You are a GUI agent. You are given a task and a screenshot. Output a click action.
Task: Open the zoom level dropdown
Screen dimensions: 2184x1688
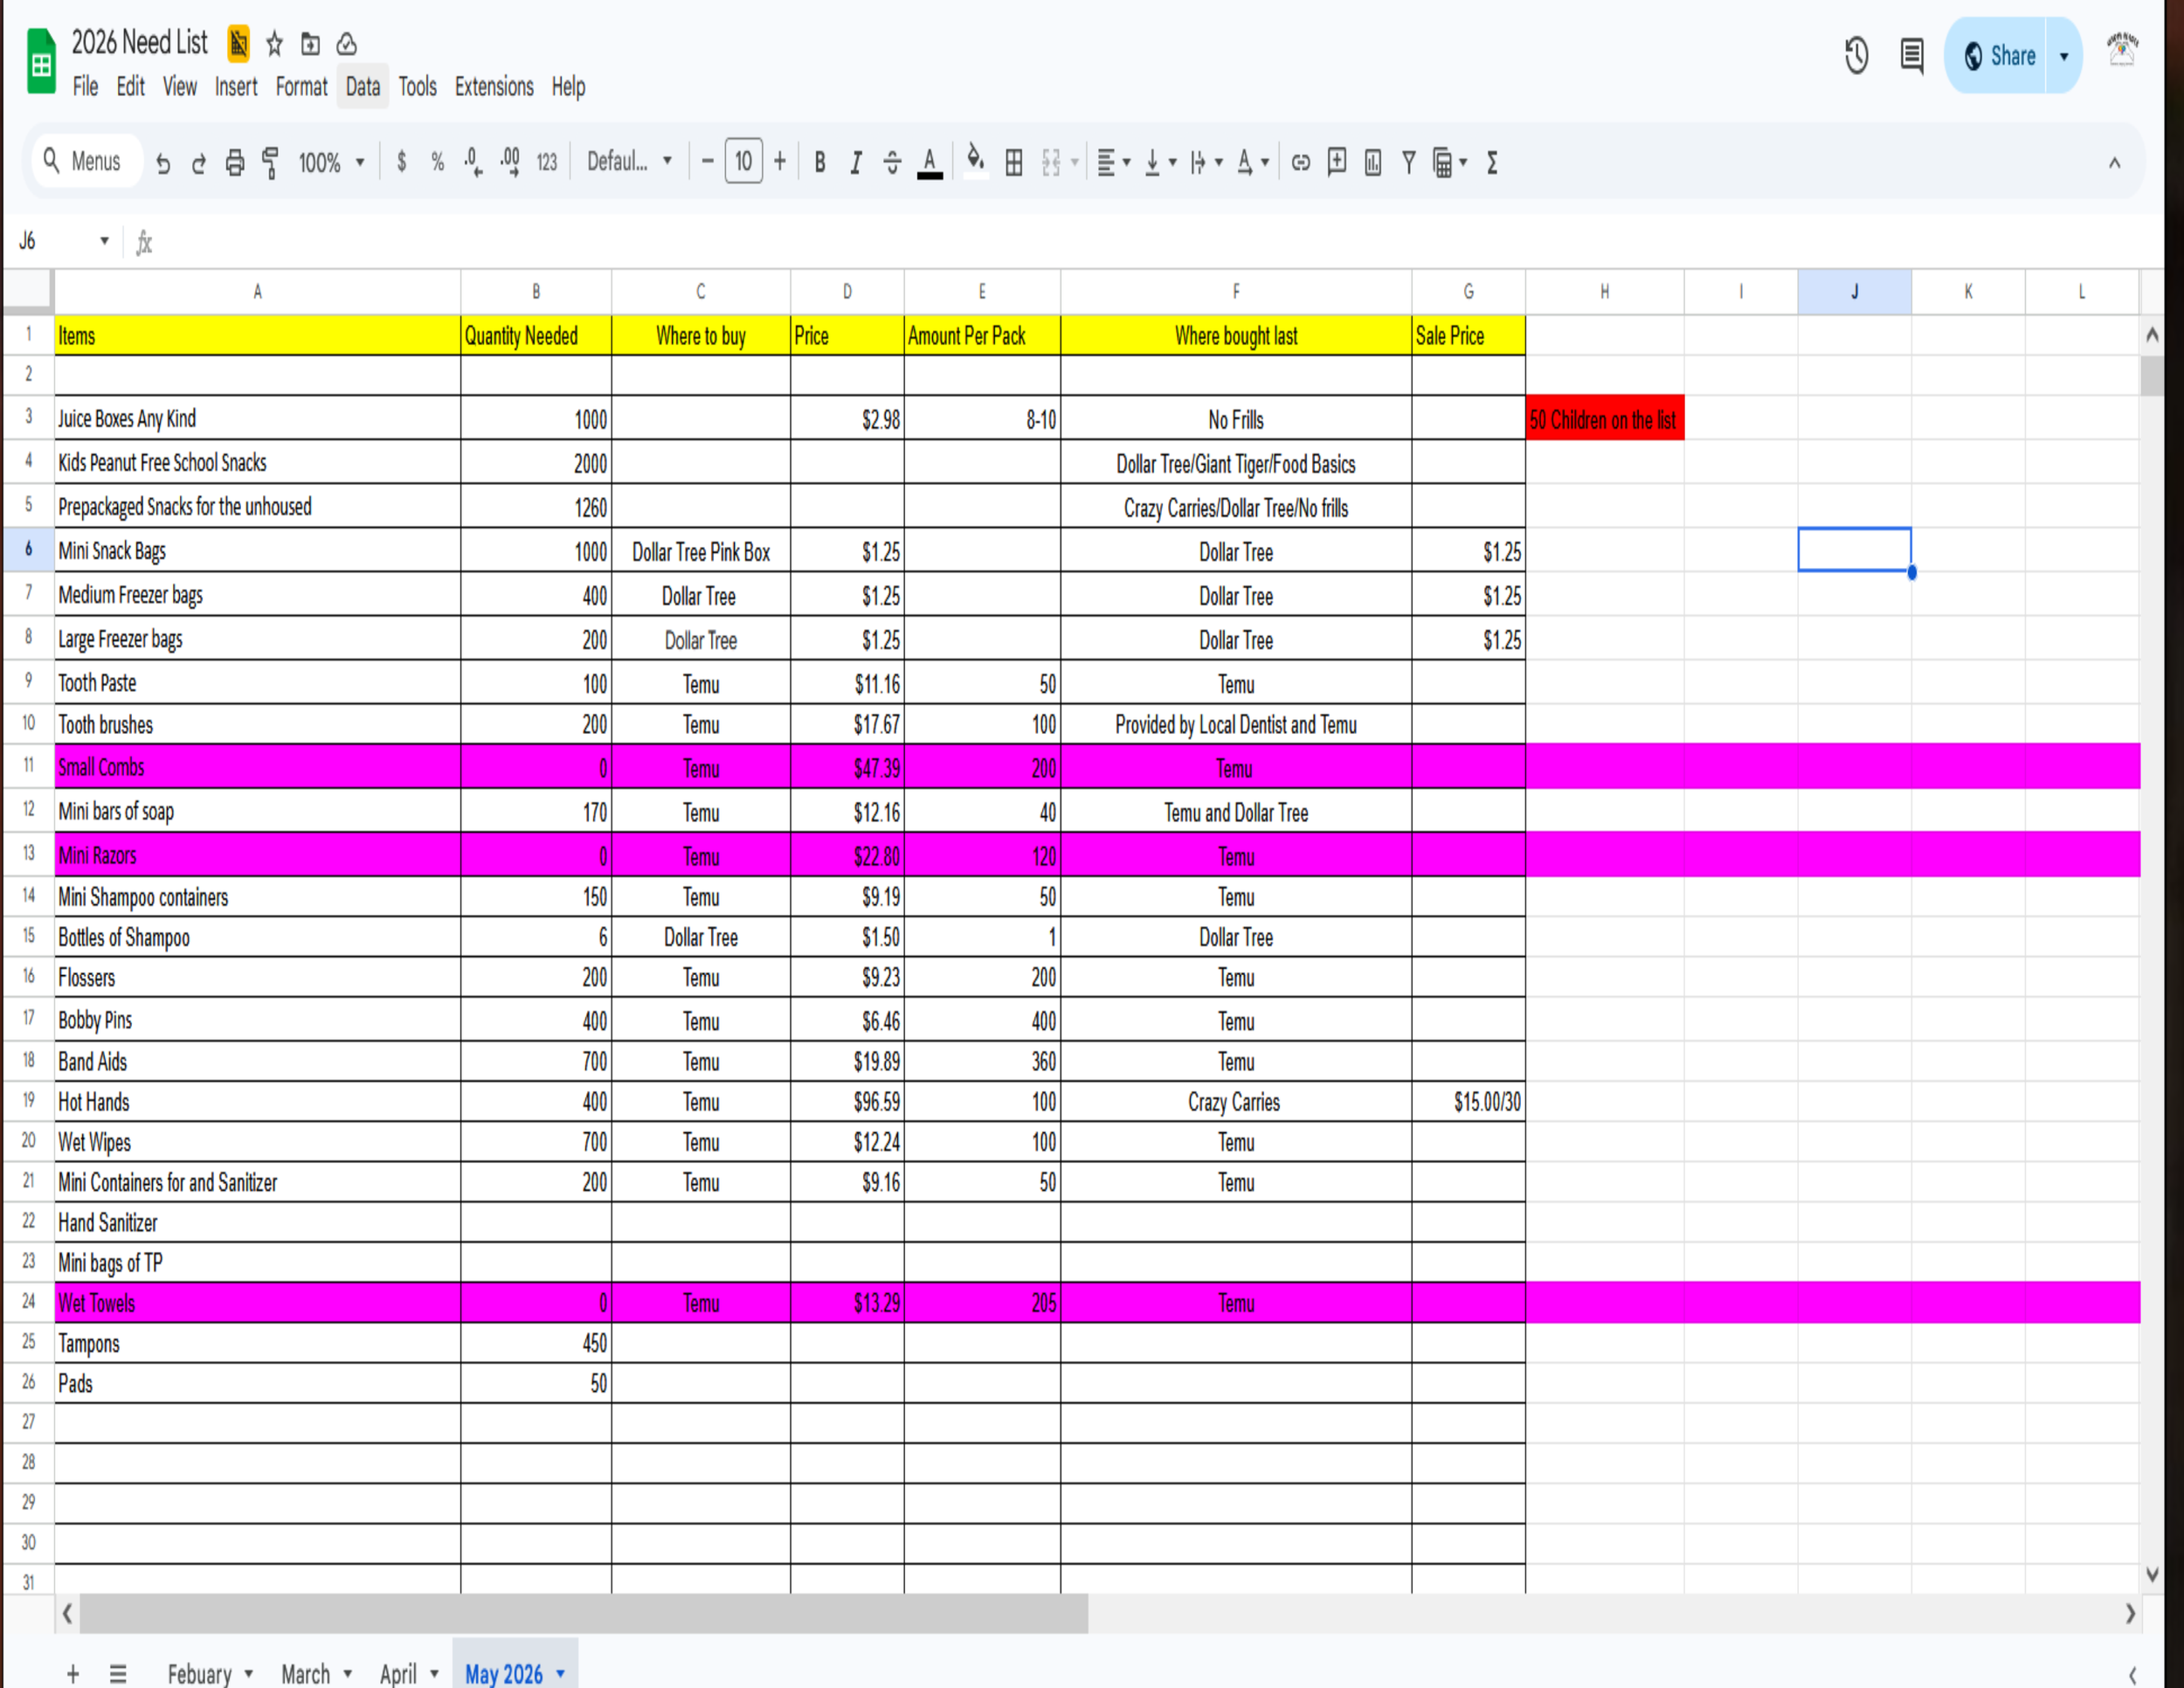(332, 162)
